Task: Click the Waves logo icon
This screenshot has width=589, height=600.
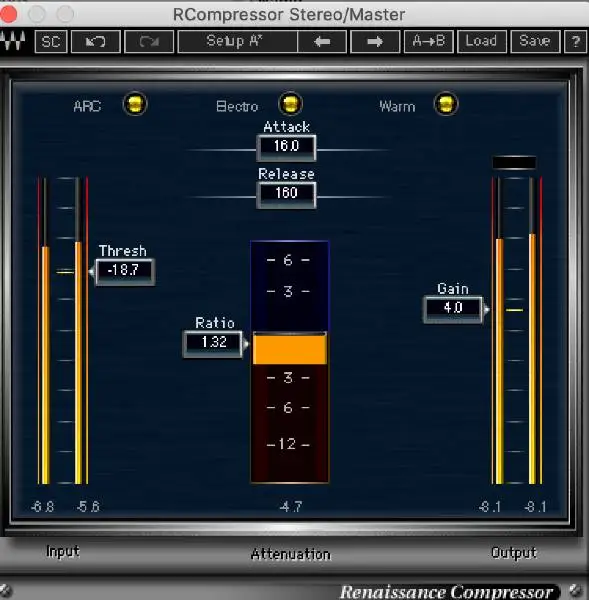Action: (x=13, y=41)
